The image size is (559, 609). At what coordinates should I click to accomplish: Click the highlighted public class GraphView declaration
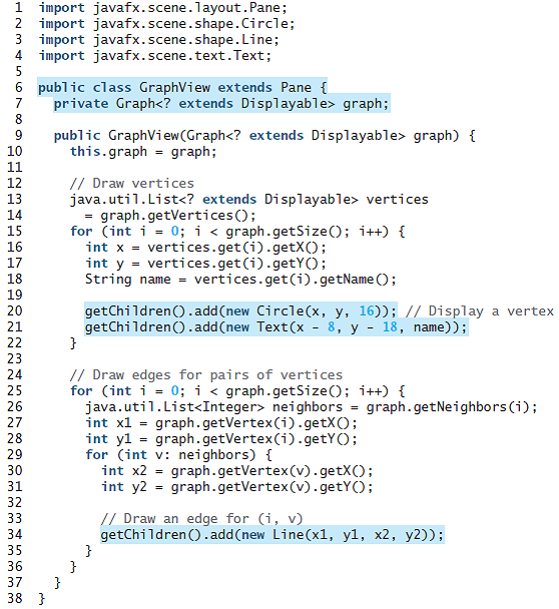point(183,87)
